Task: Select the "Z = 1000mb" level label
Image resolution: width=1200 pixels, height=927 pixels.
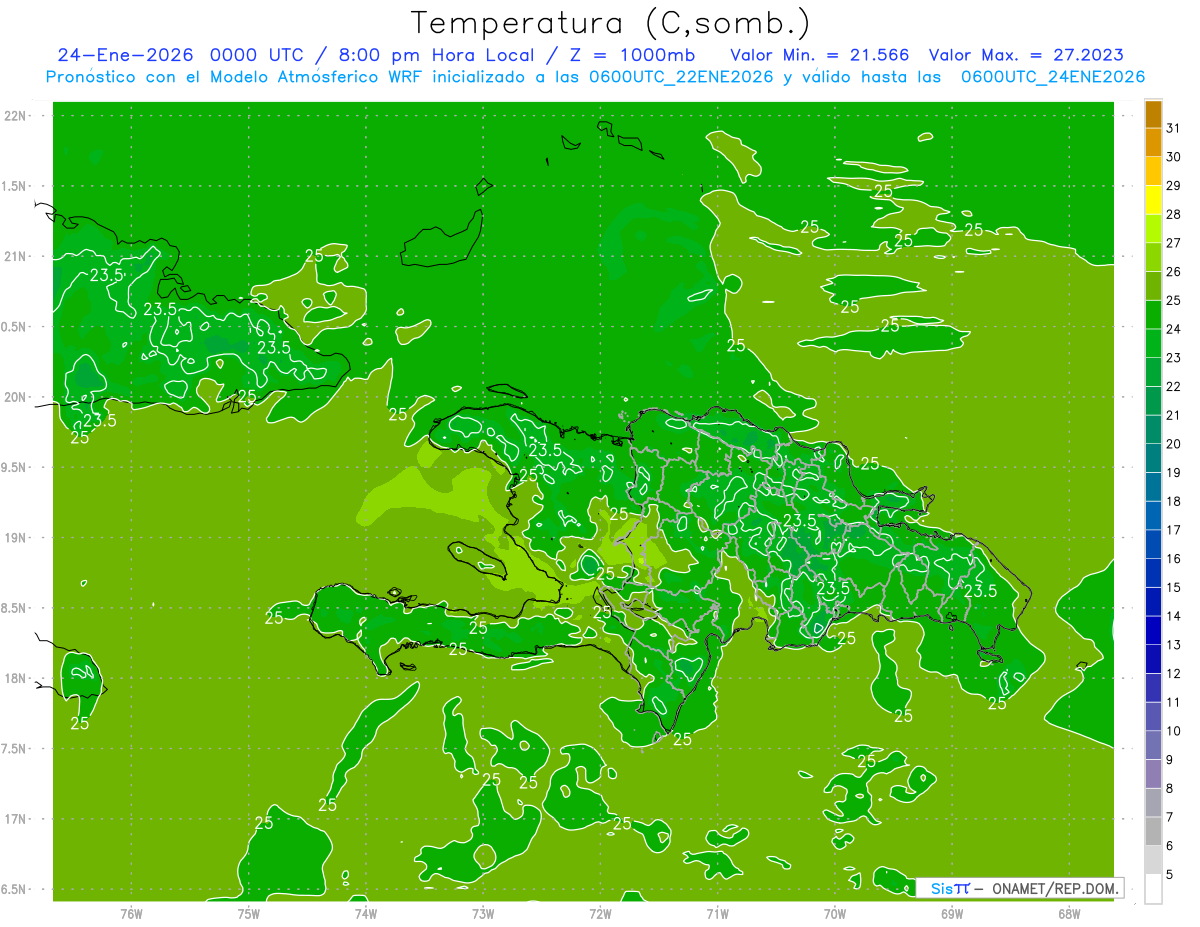Action: pyautogui.click(x=632, y=55)
